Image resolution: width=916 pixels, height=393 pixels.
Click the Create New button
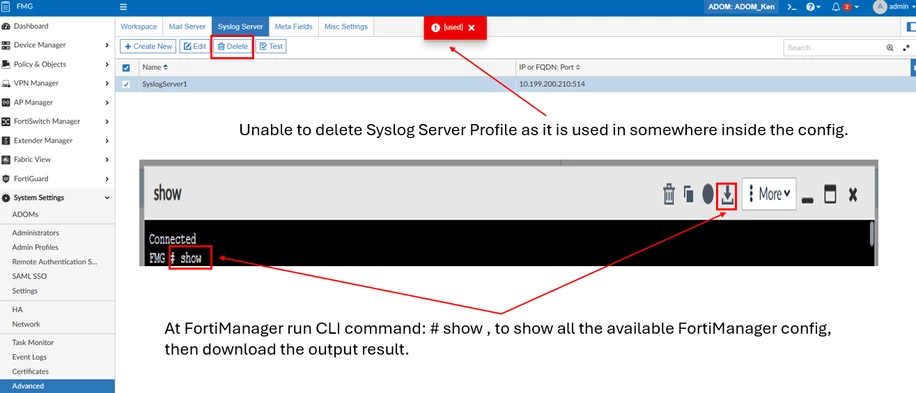[x=148, y=46]
